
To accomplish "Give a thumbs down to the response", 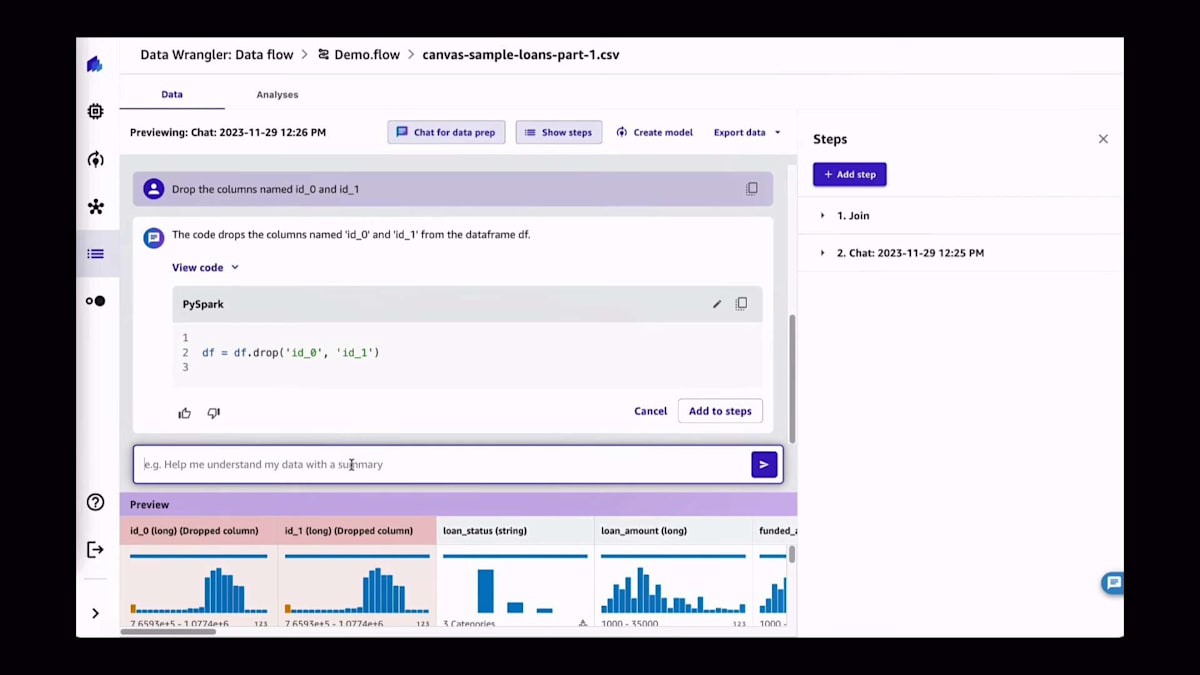I will 213,412.
